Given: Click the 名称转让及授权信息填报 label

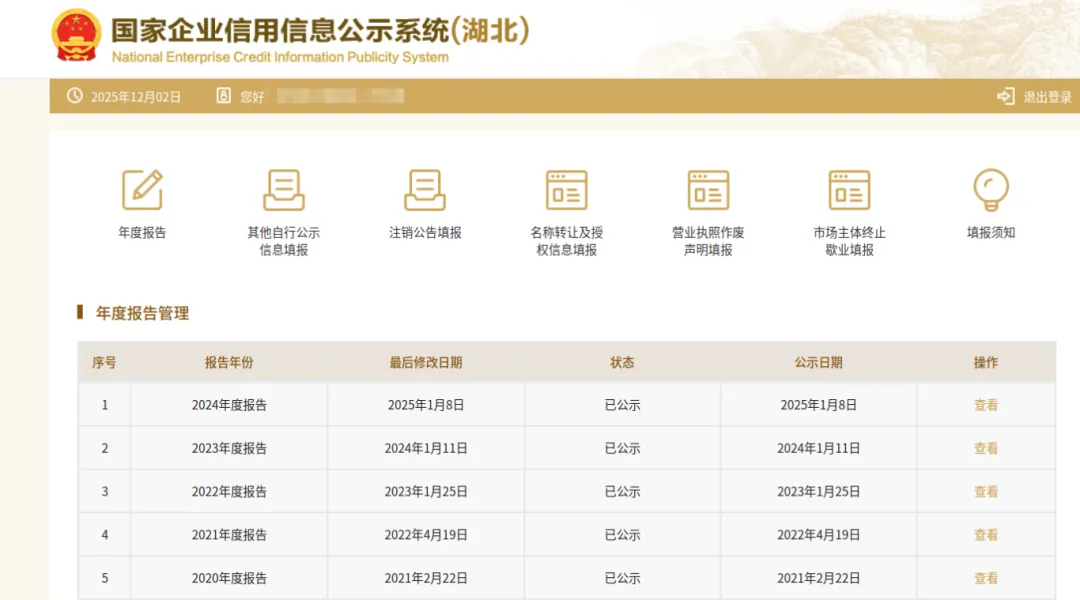Looking at the screenshot, I should pyautogui.click(x=567, y=241).
